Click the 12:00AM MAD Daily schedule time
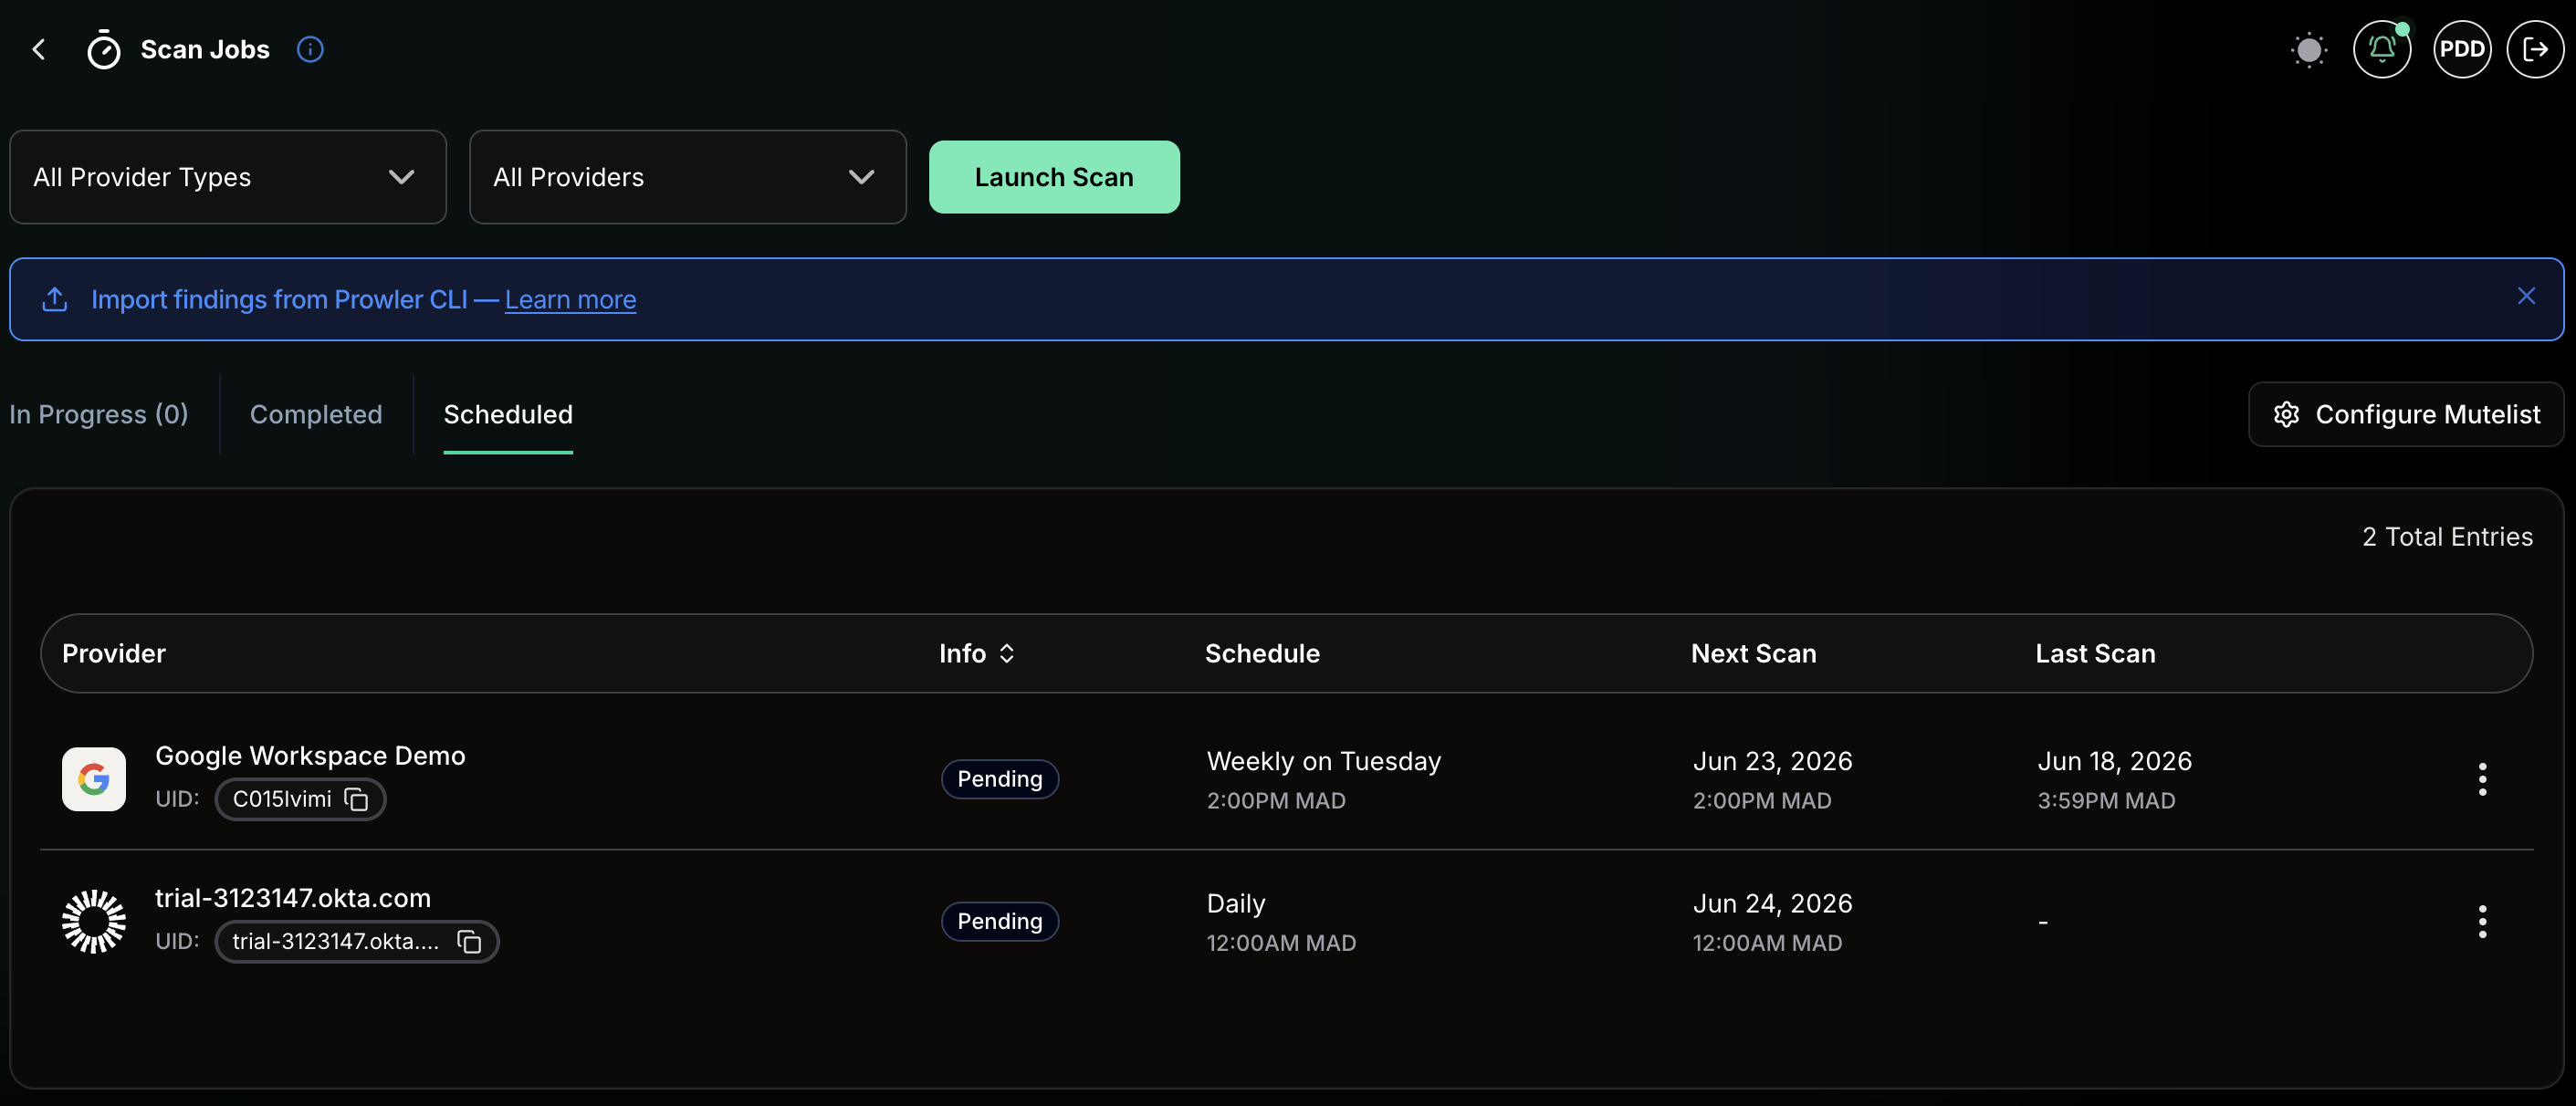 point(1281,942)
